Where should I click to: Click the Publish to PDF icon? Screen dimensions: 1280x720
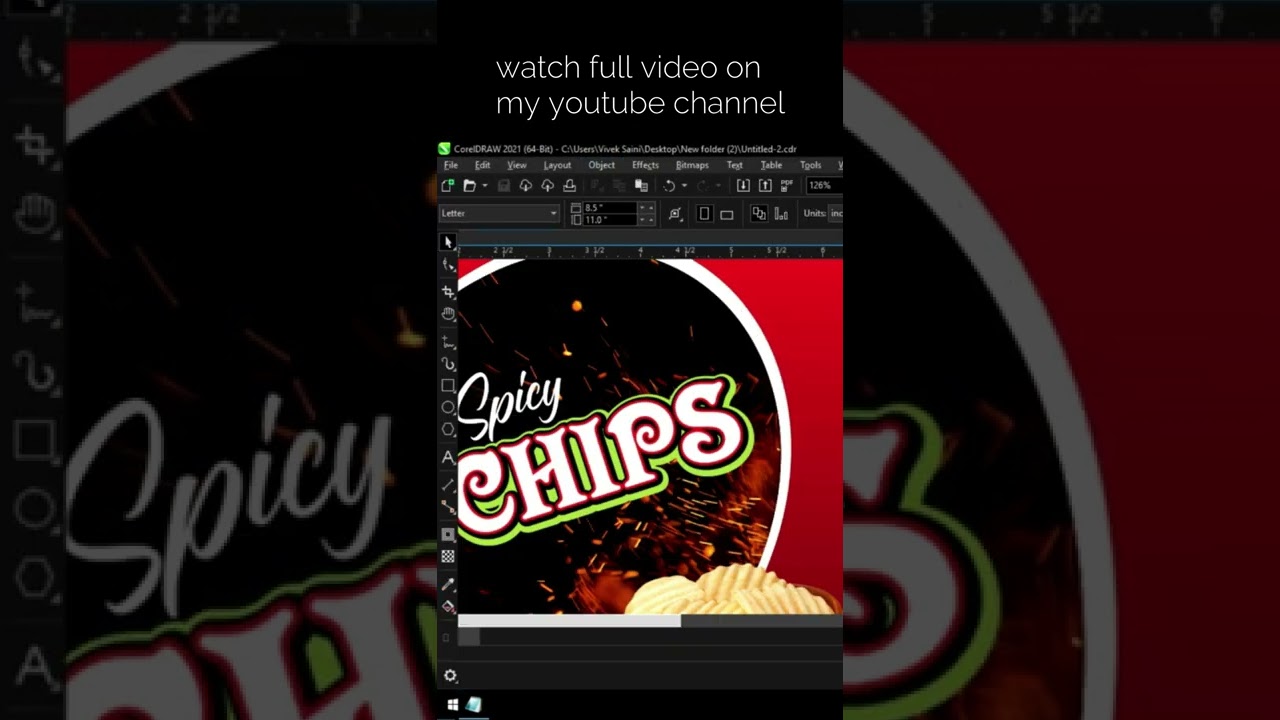click(787, 186)
